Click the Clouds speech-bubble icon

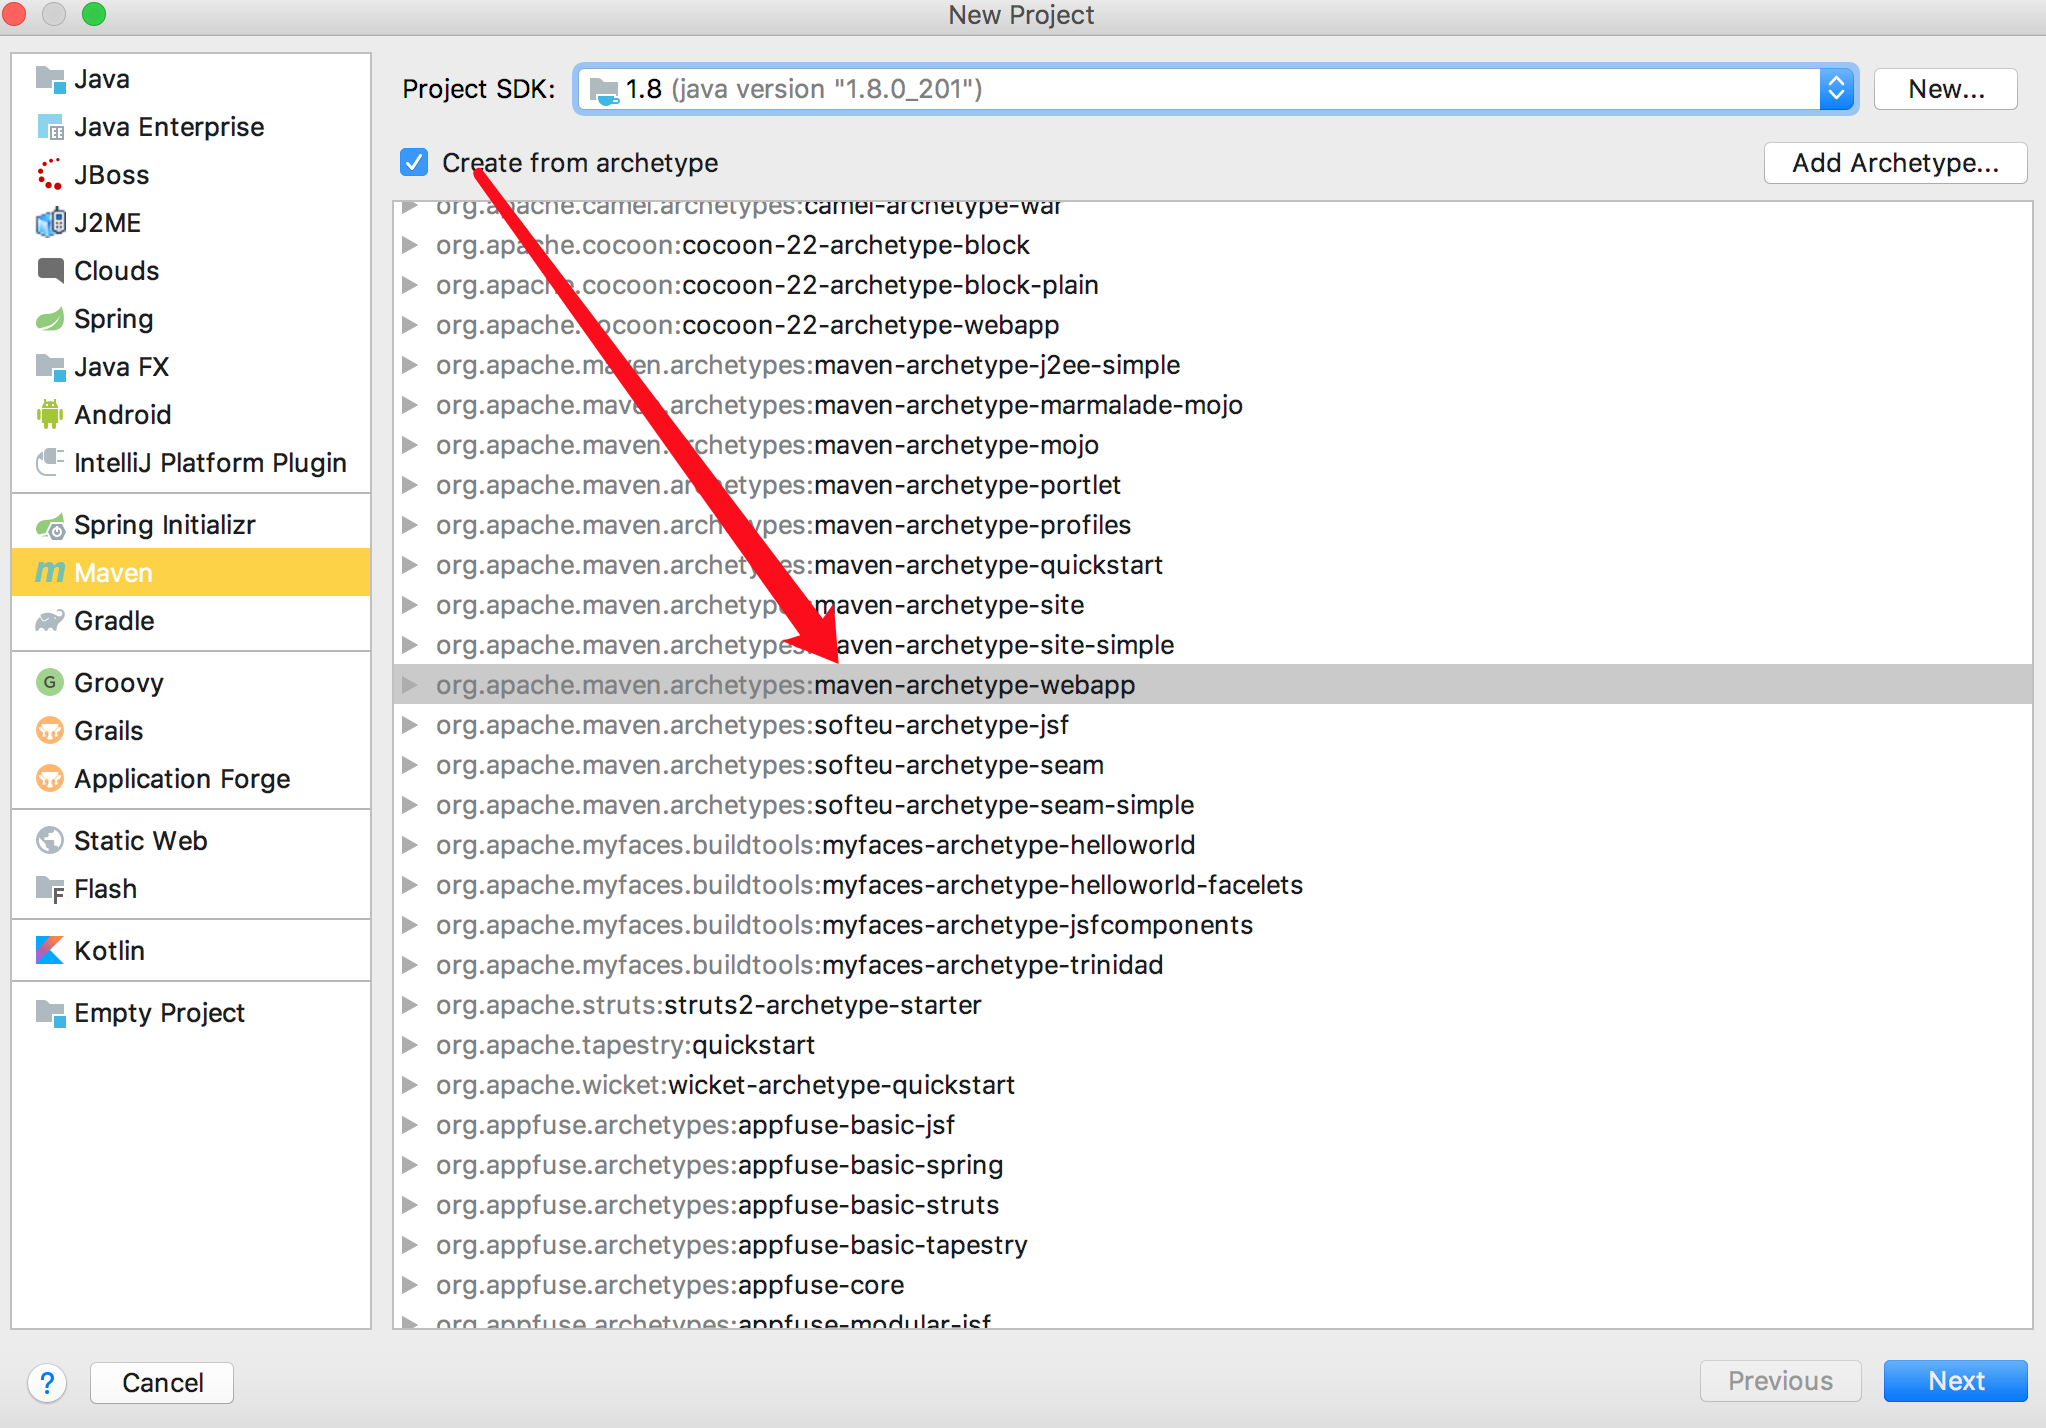coord(50,271)
